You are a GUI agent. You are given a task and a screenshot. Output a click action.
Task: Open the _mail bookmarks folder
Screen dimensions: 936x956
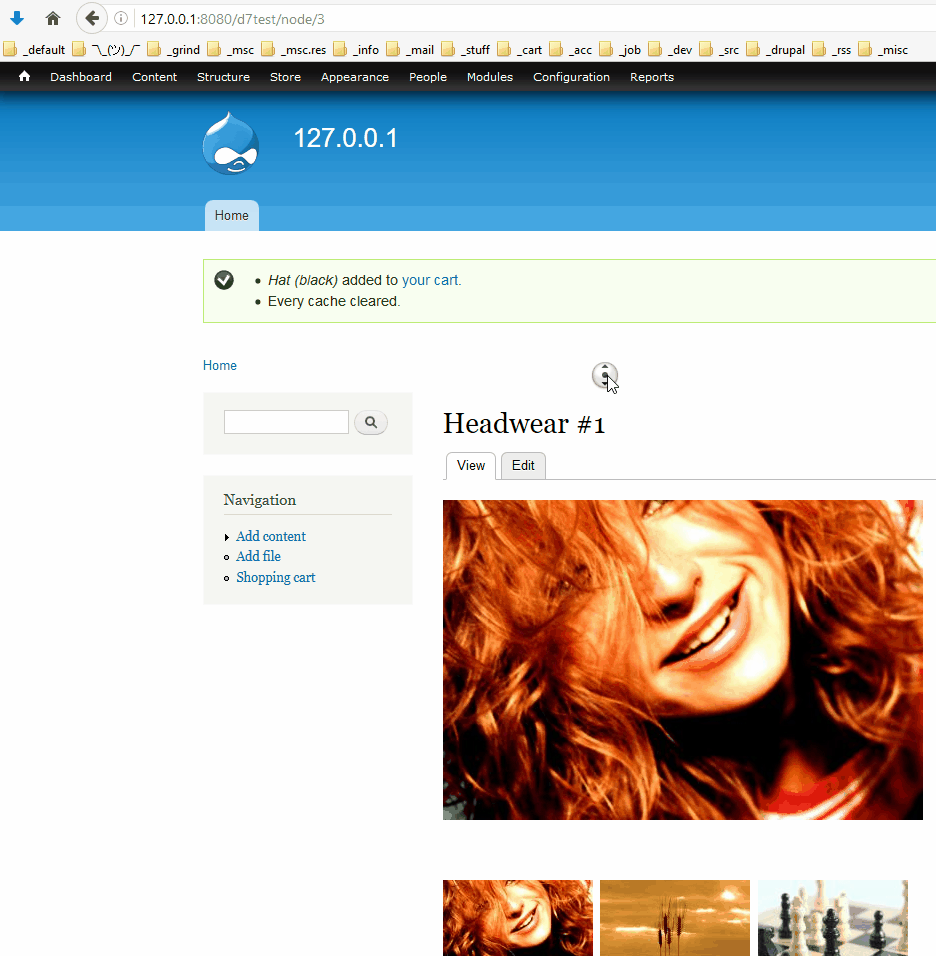pyautogui.click(x=410, y=50)
